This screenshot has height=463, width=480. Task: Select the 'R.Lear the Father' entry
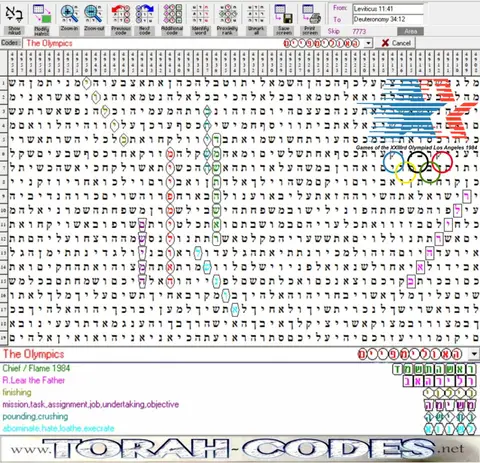pos(34,380)
